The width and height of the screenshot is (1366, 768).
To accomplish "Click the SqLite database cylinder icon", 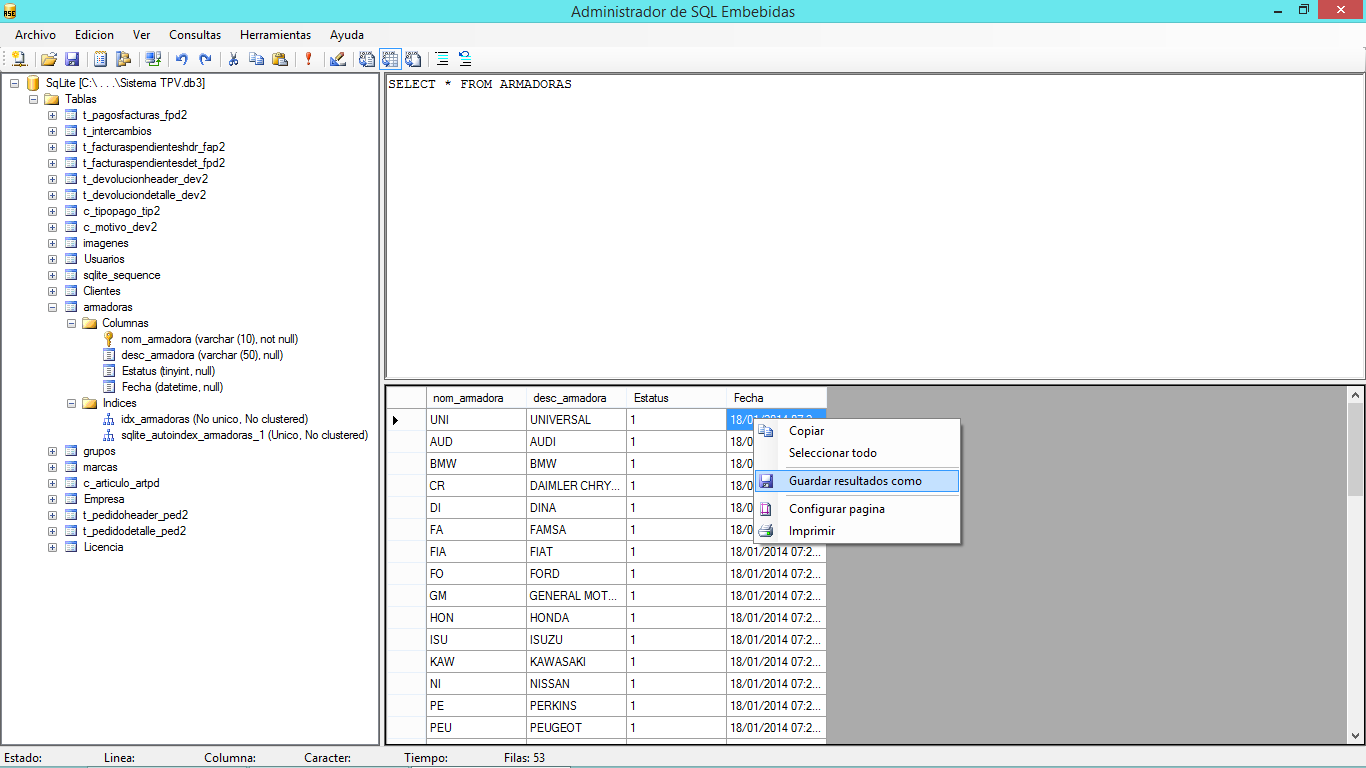I will point(33,83).
